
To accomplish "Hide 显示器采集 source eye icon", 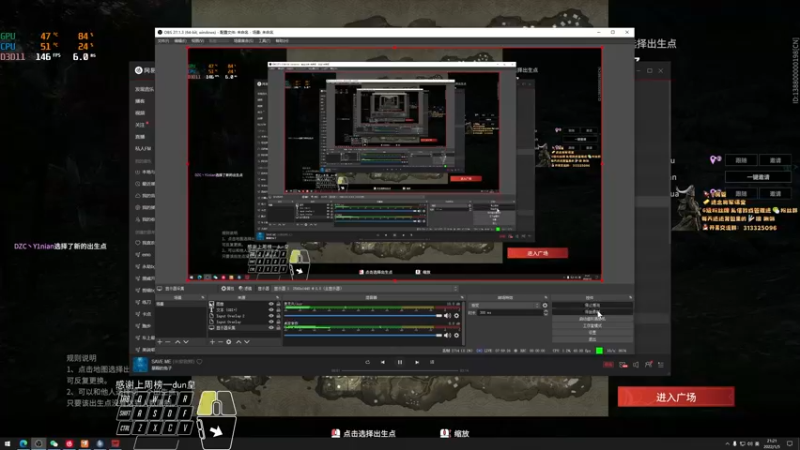I will (271, 328).
